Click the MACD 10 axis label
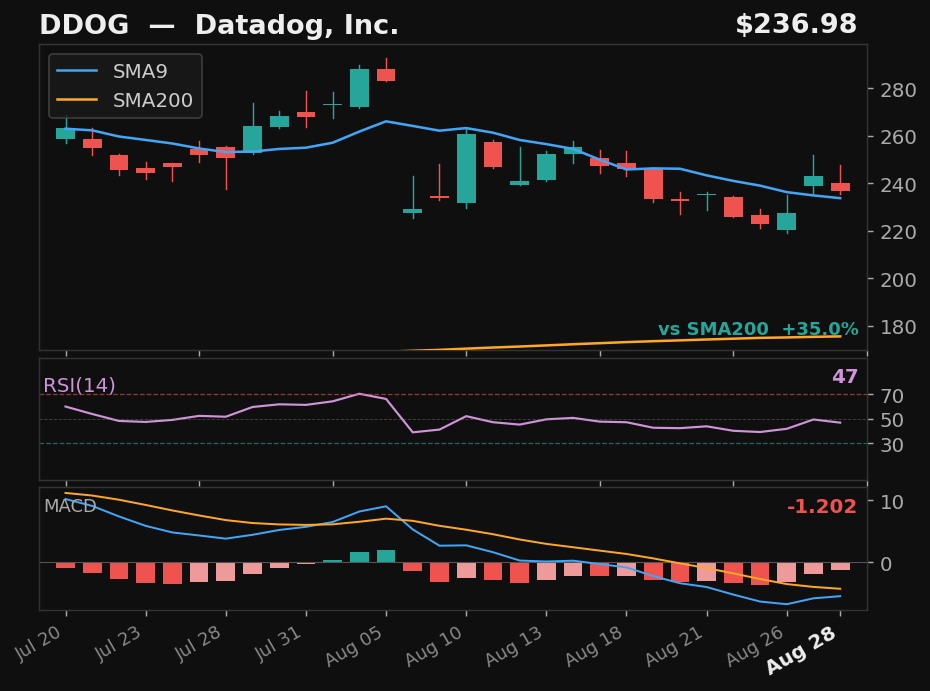Viewport: 930px width, 691px height. point(891,502)
